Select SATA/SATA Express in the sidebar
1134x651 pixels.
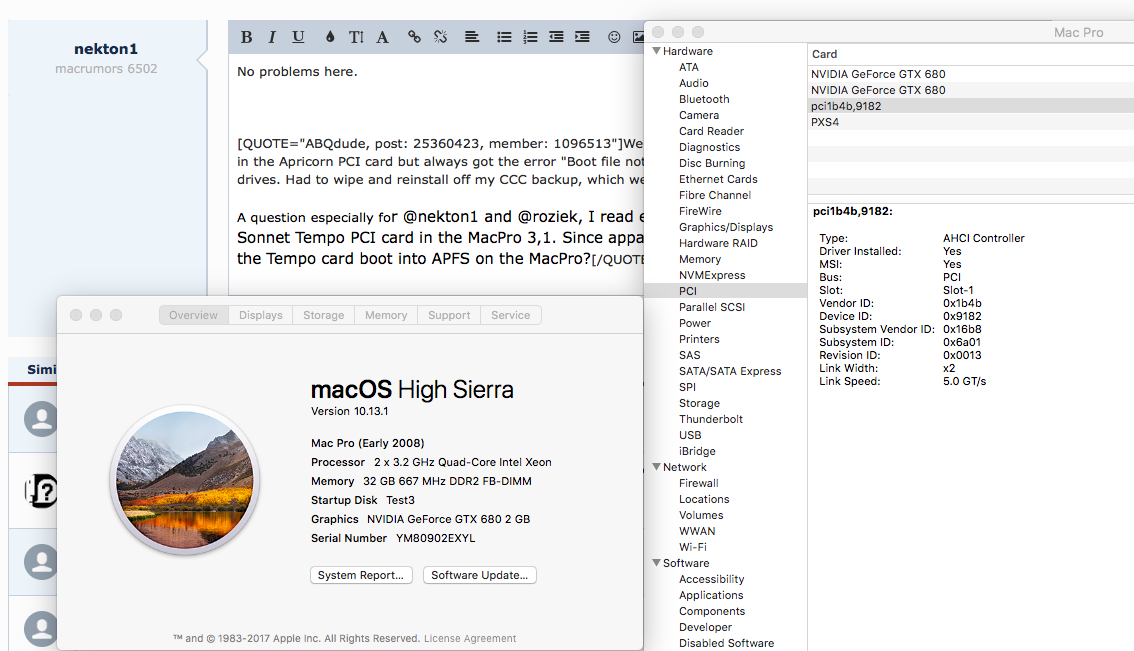[730, 371]
